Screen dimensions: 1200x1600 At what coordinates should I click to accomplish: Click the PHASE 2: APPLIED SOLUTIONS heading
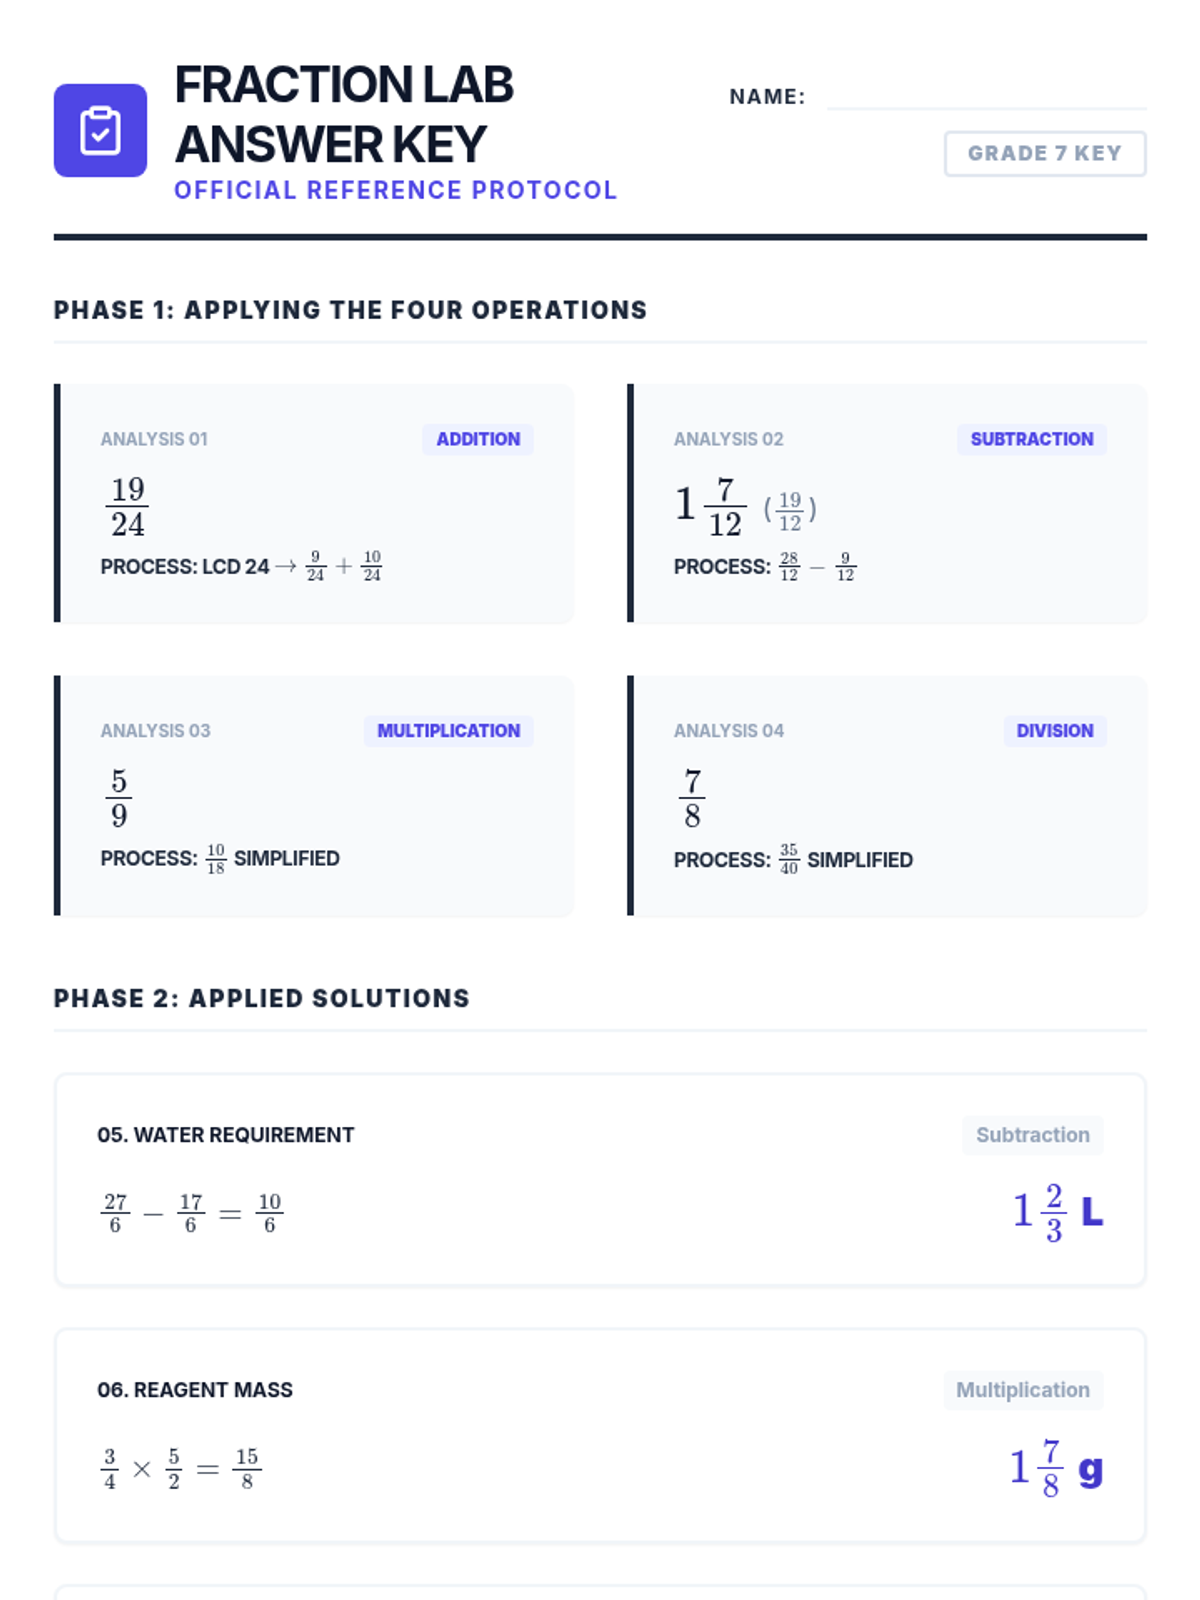click(261, 998)
